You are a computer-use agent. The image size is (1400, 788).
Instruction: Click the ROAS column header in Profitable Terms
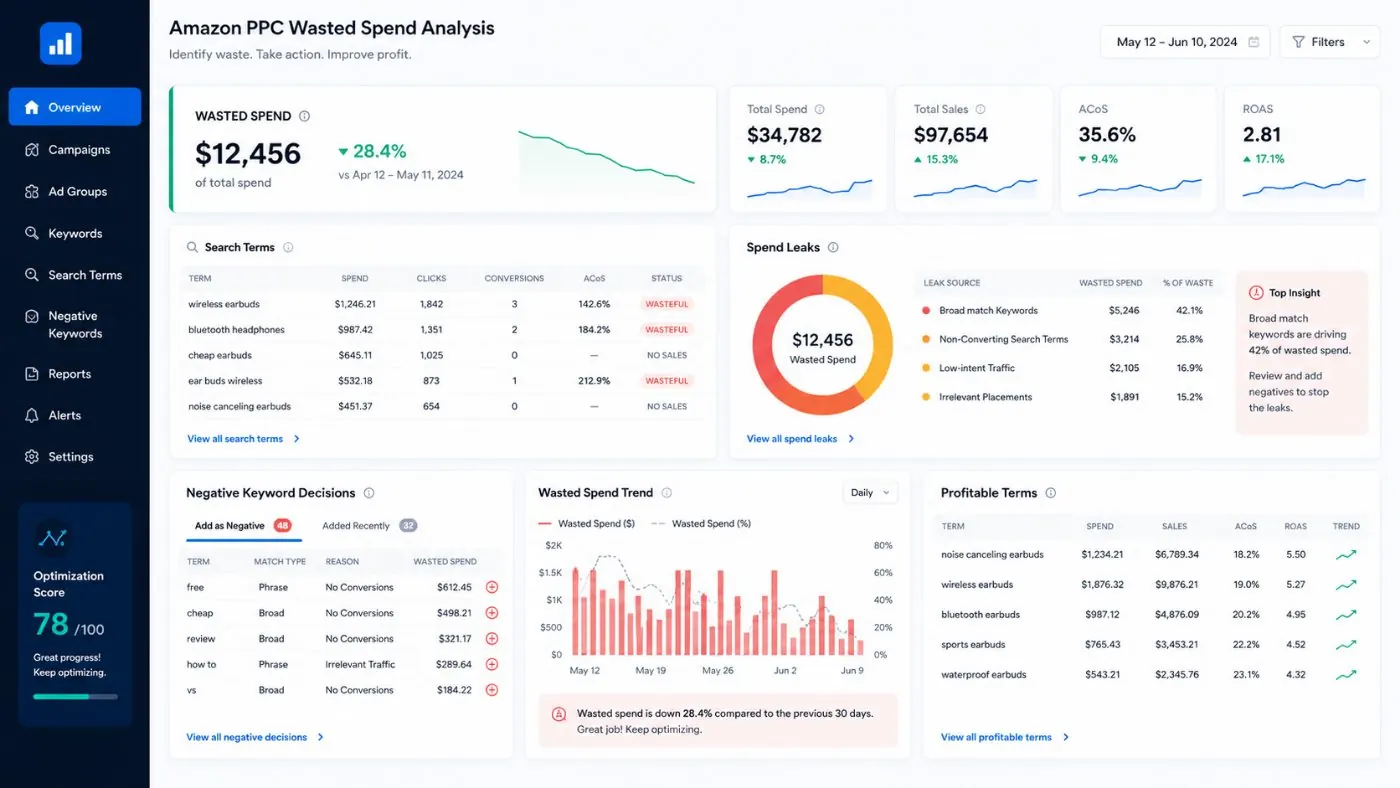[x=1295, y=526]
